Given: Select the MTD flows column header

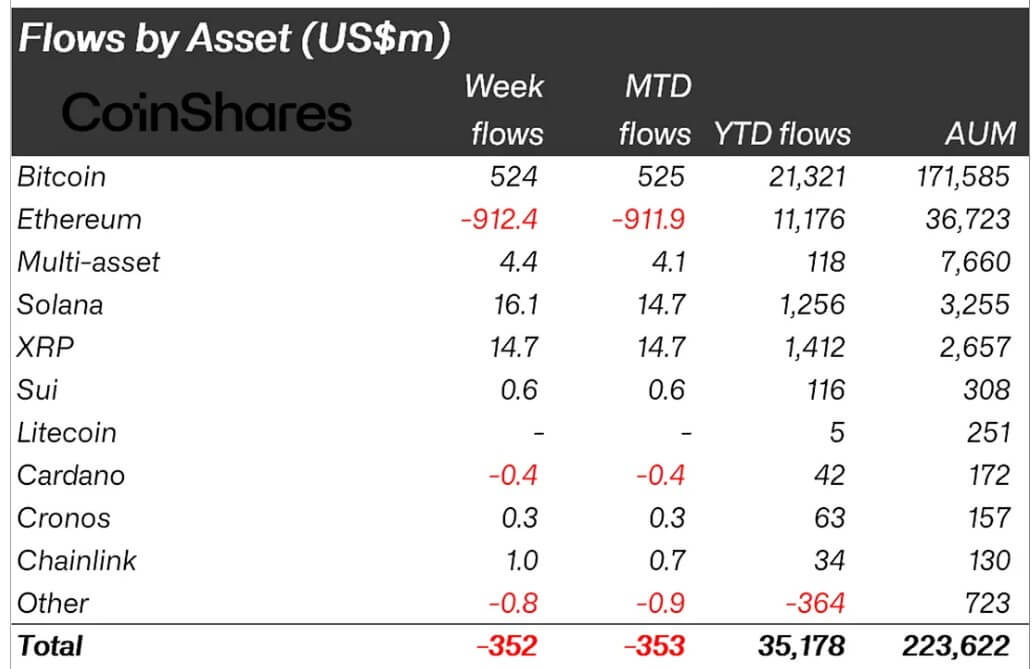Looking at the screenshot, I should pos(654,110).
